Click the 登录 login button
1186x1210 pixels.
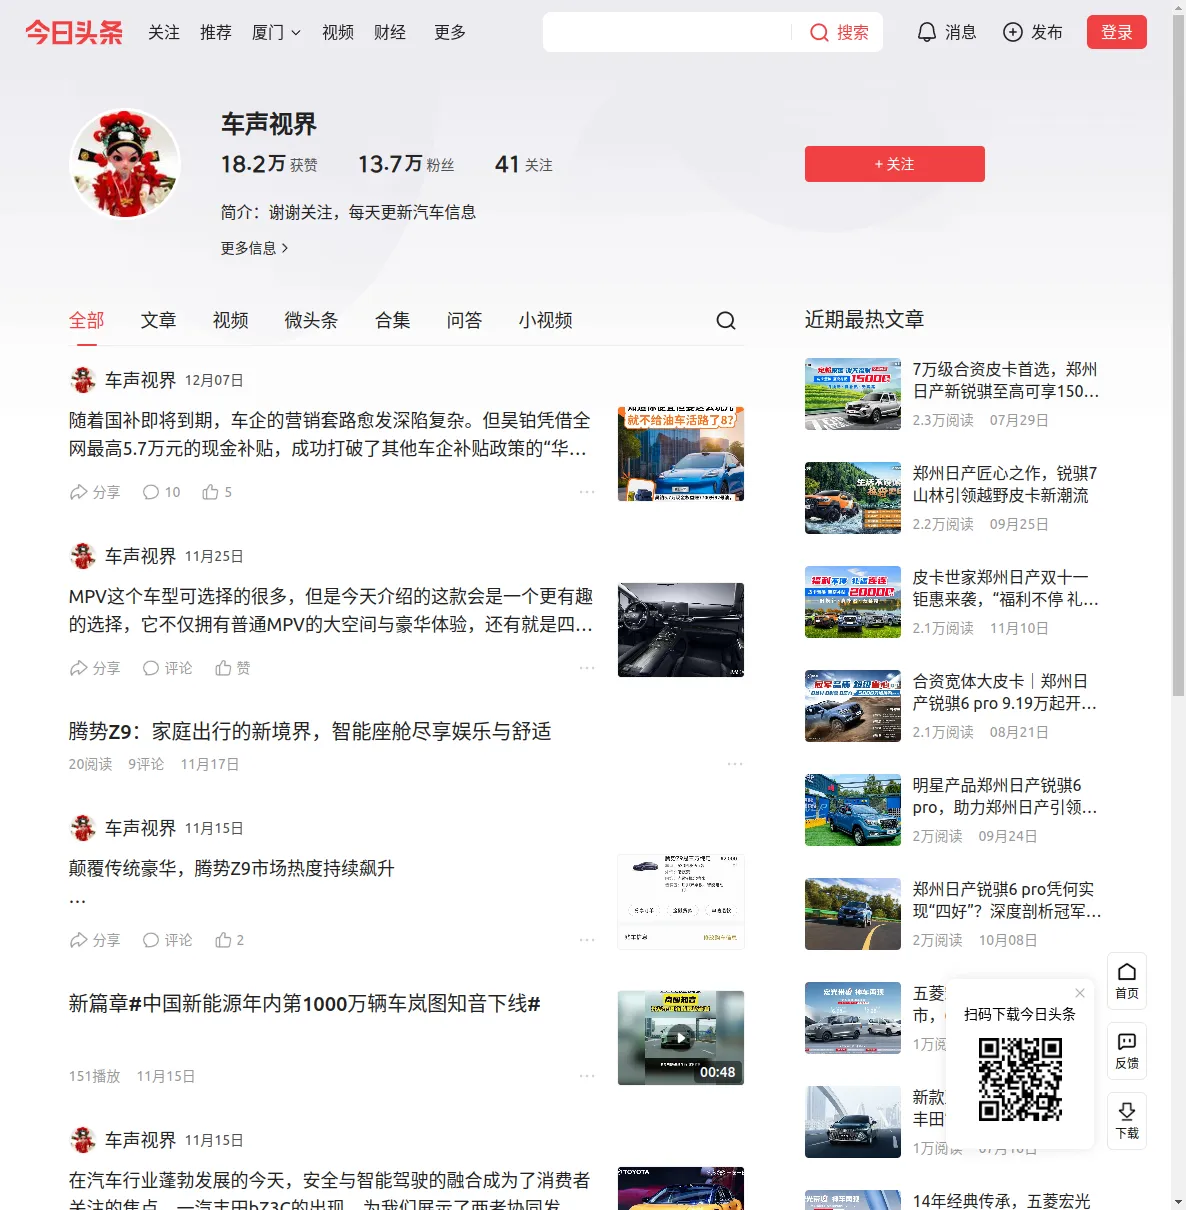pyautogui.click(x=1117, y=32)
